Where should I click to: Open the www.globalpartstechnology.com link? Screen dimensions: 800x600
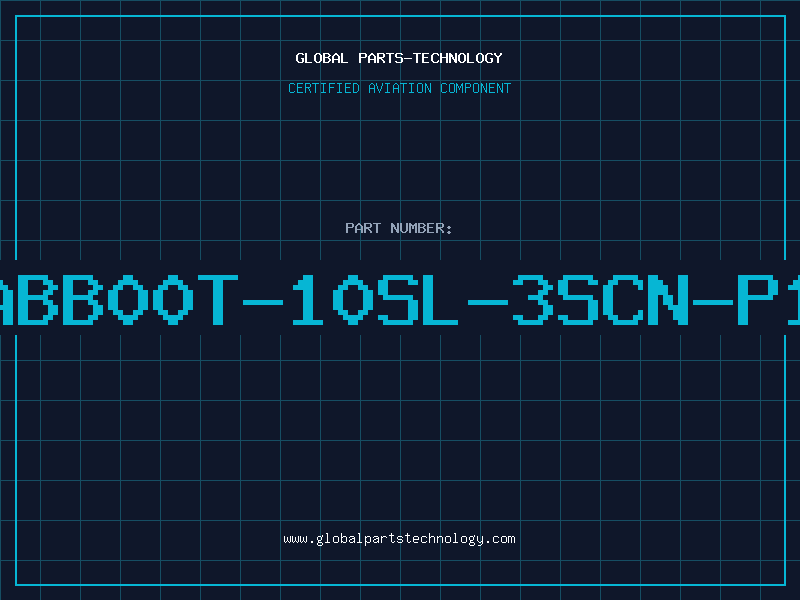pos(399,539)
